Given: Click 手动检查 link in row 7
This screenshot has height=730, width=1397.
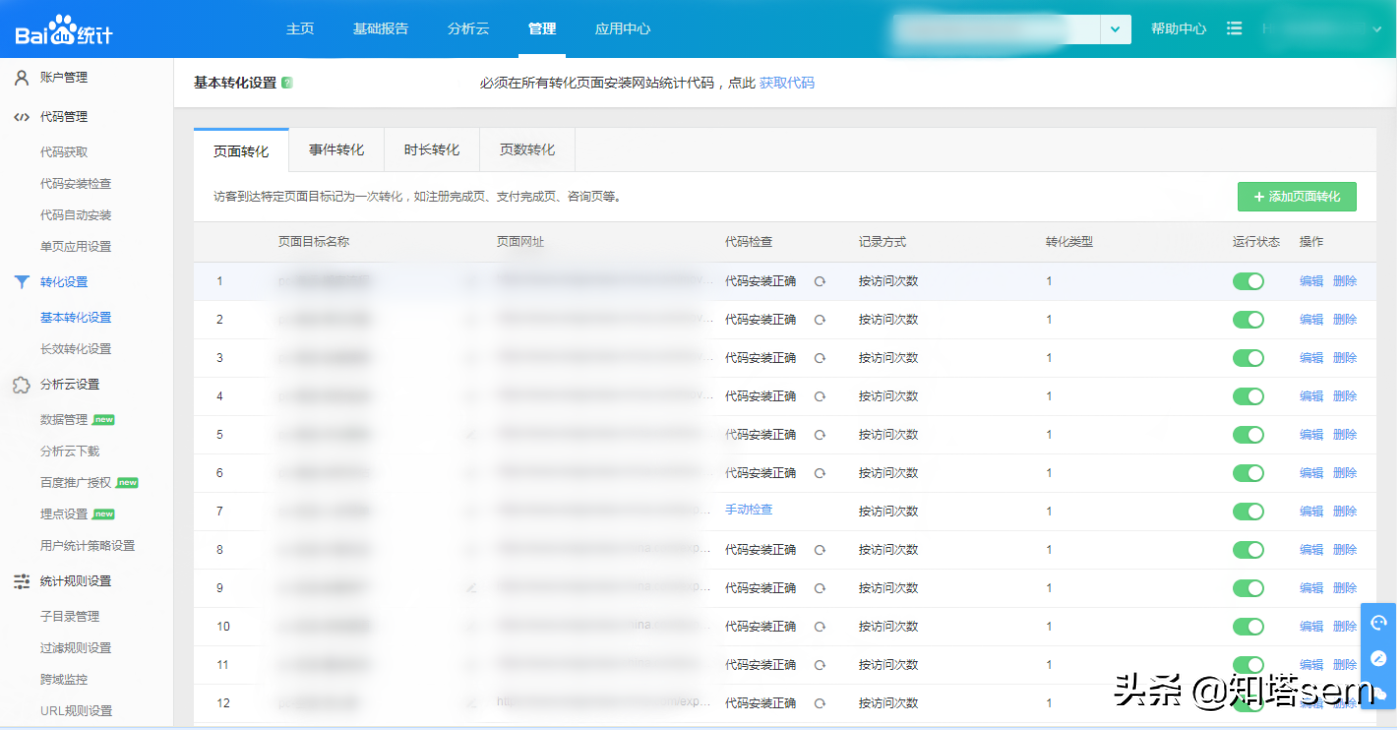Looking at the screenshot, I should click(749, 510).
